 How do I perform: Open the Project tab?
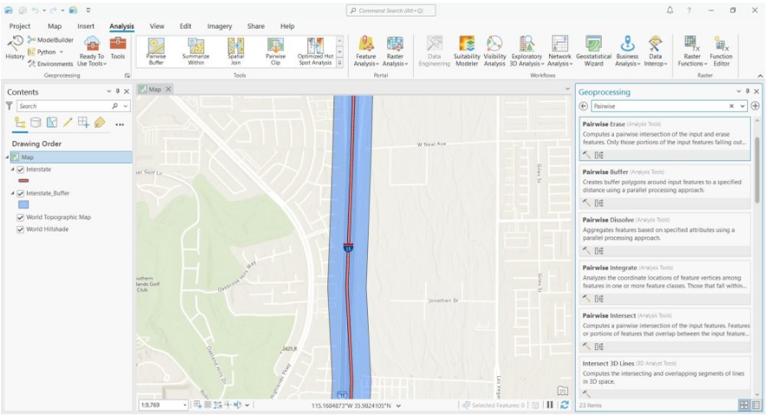(20, 26)
